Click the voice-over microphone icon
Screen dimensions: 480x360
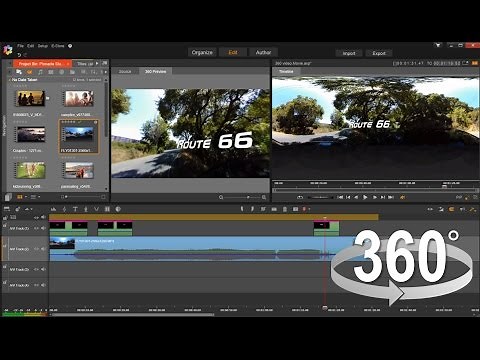[x=86, y=209]
